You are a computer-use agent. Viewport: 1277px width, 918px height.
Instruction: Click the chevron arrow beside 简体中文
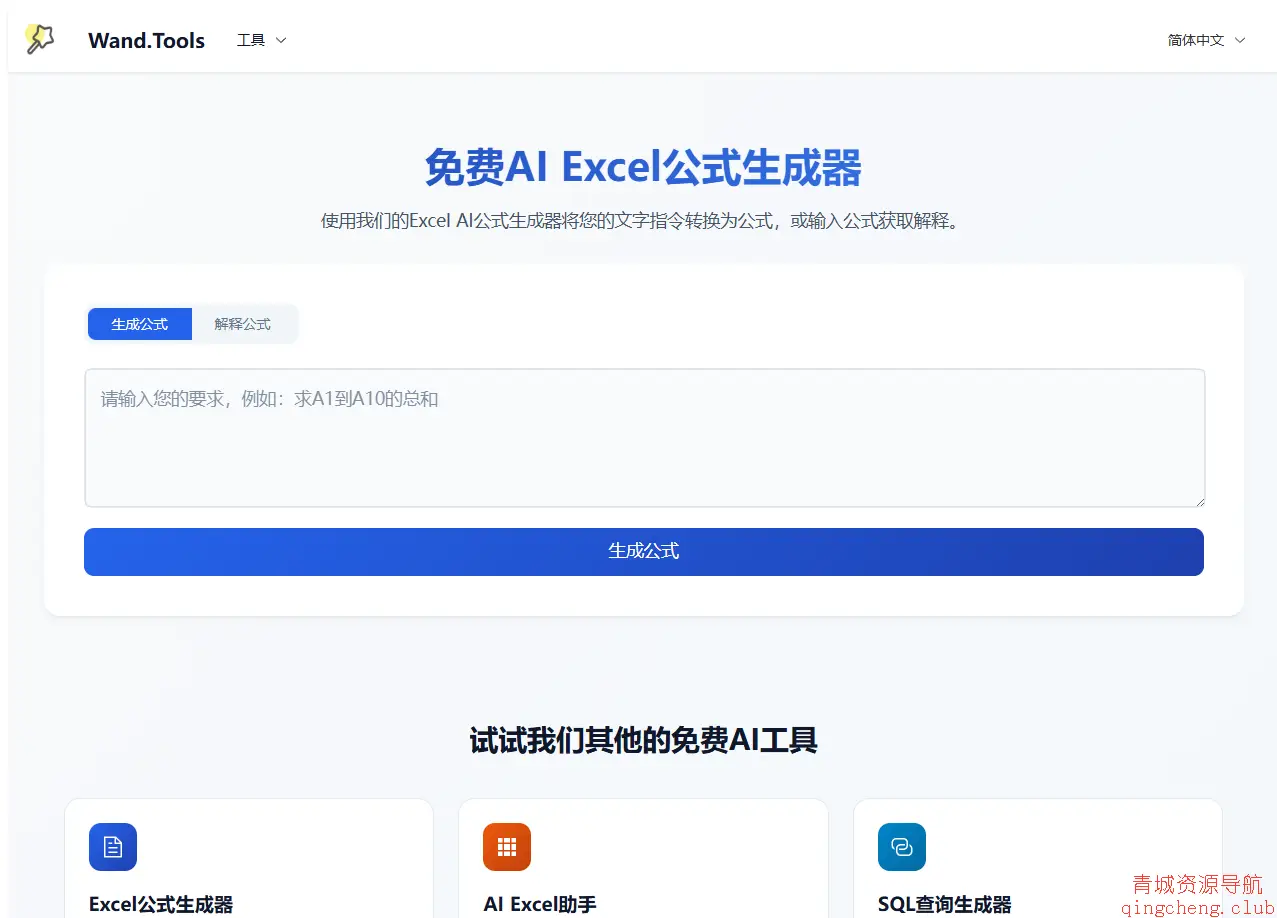tap(1240, 40)
